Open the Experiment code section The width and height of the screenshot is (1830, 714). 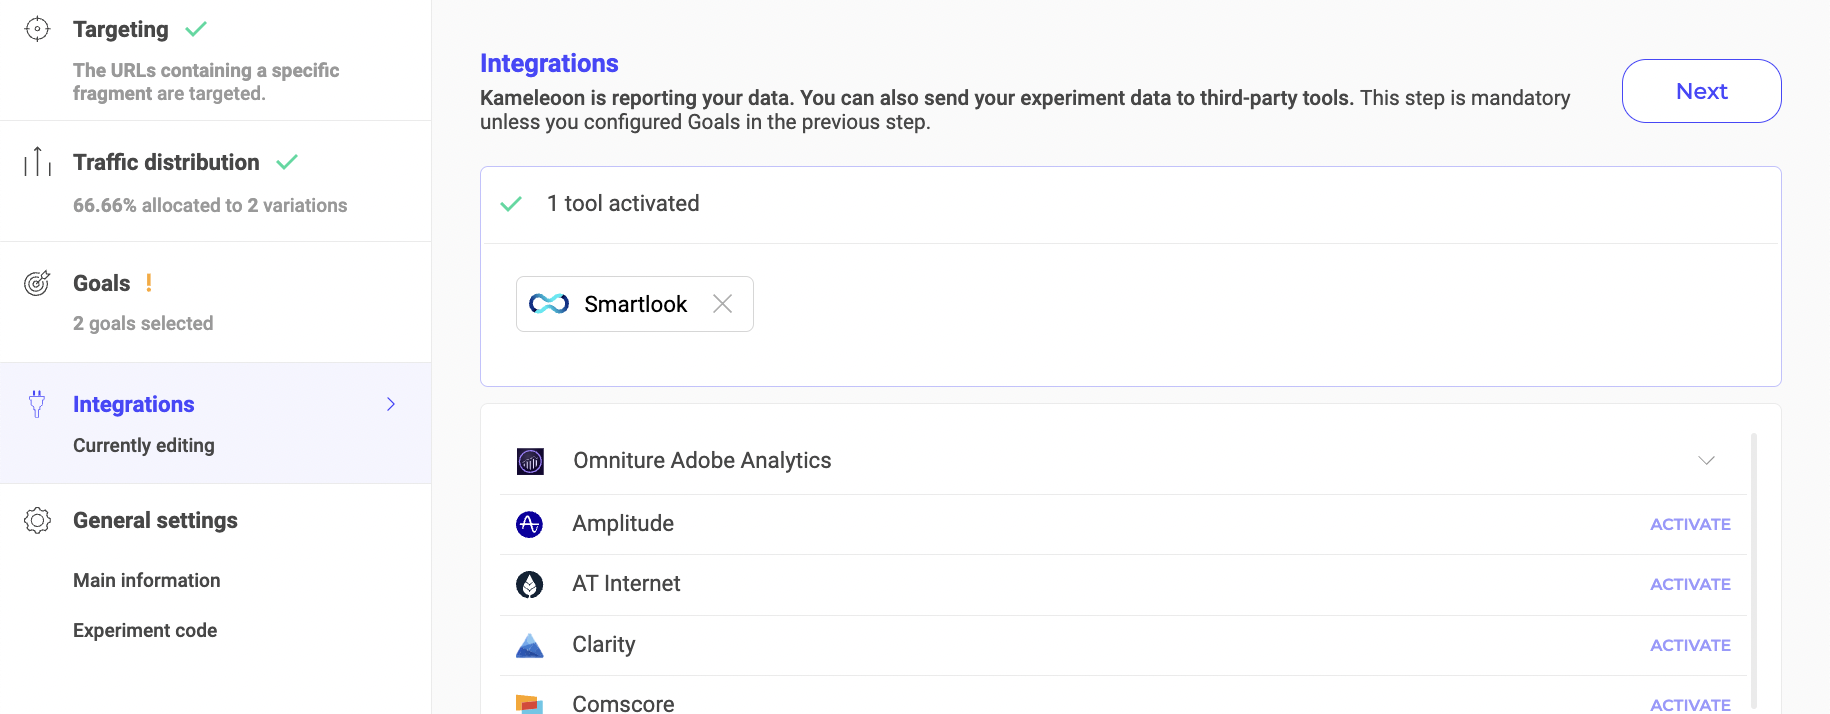(145, 630)
